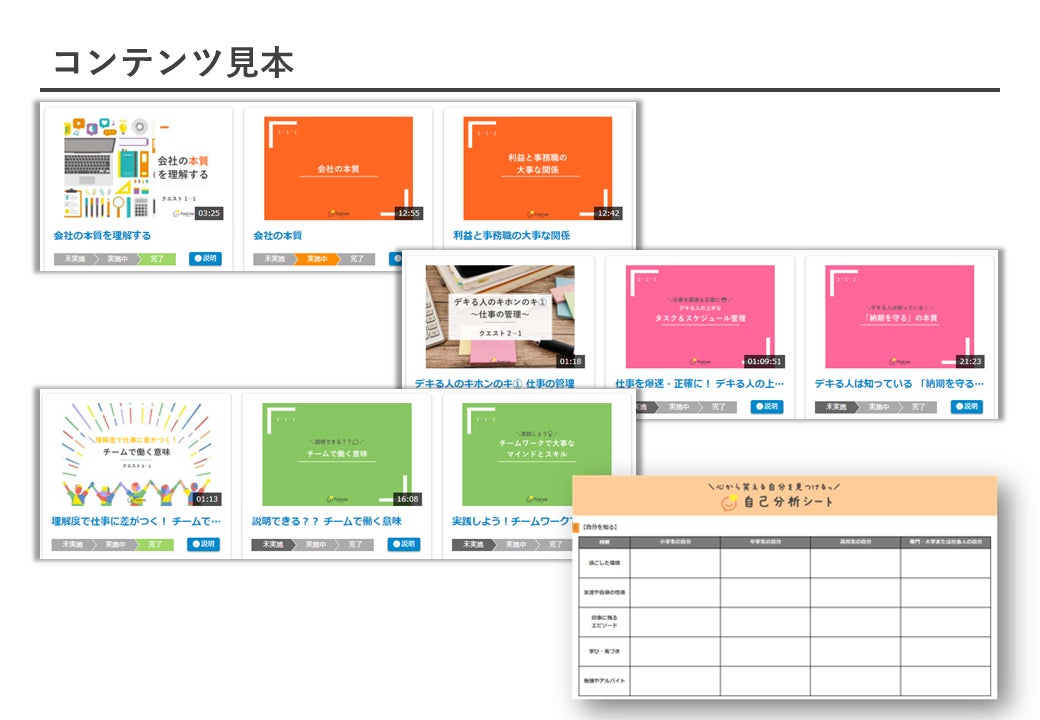Open the 利益と事務職の大事な関係 title link
This screenshot has height=720, width=1040.
click(511, 235)
